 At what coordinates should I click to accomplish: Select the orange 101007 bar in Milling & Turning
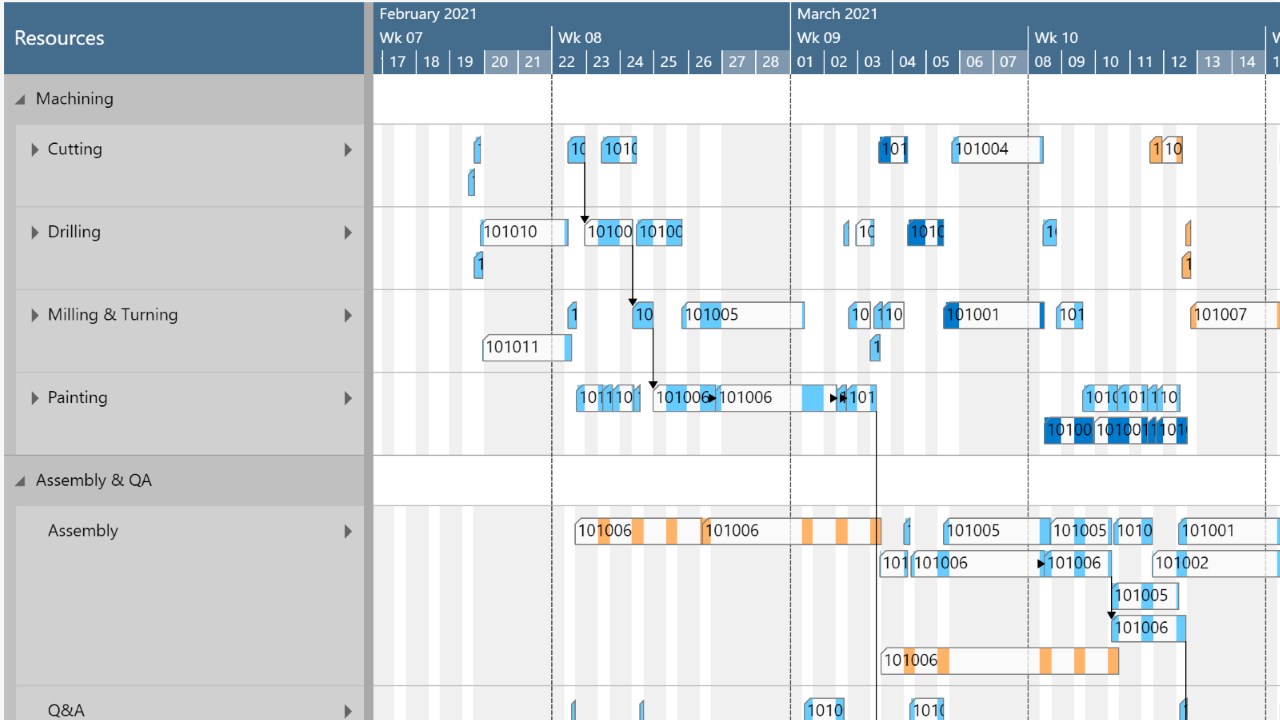point(1235,315)
